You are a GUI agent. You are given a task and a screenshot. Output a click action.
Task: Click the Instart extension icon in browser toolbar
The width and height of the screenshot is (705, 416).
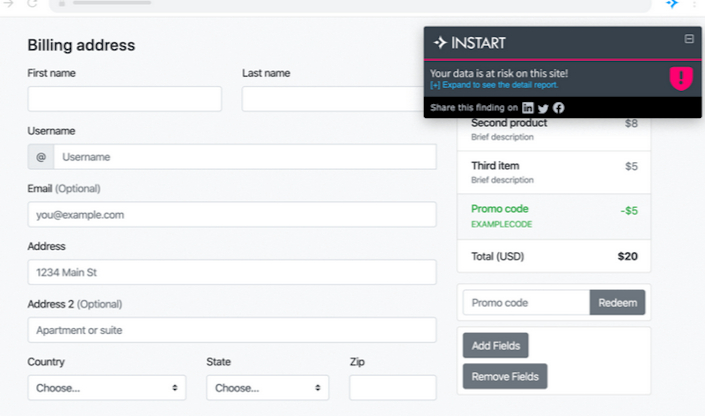point(672,5)
